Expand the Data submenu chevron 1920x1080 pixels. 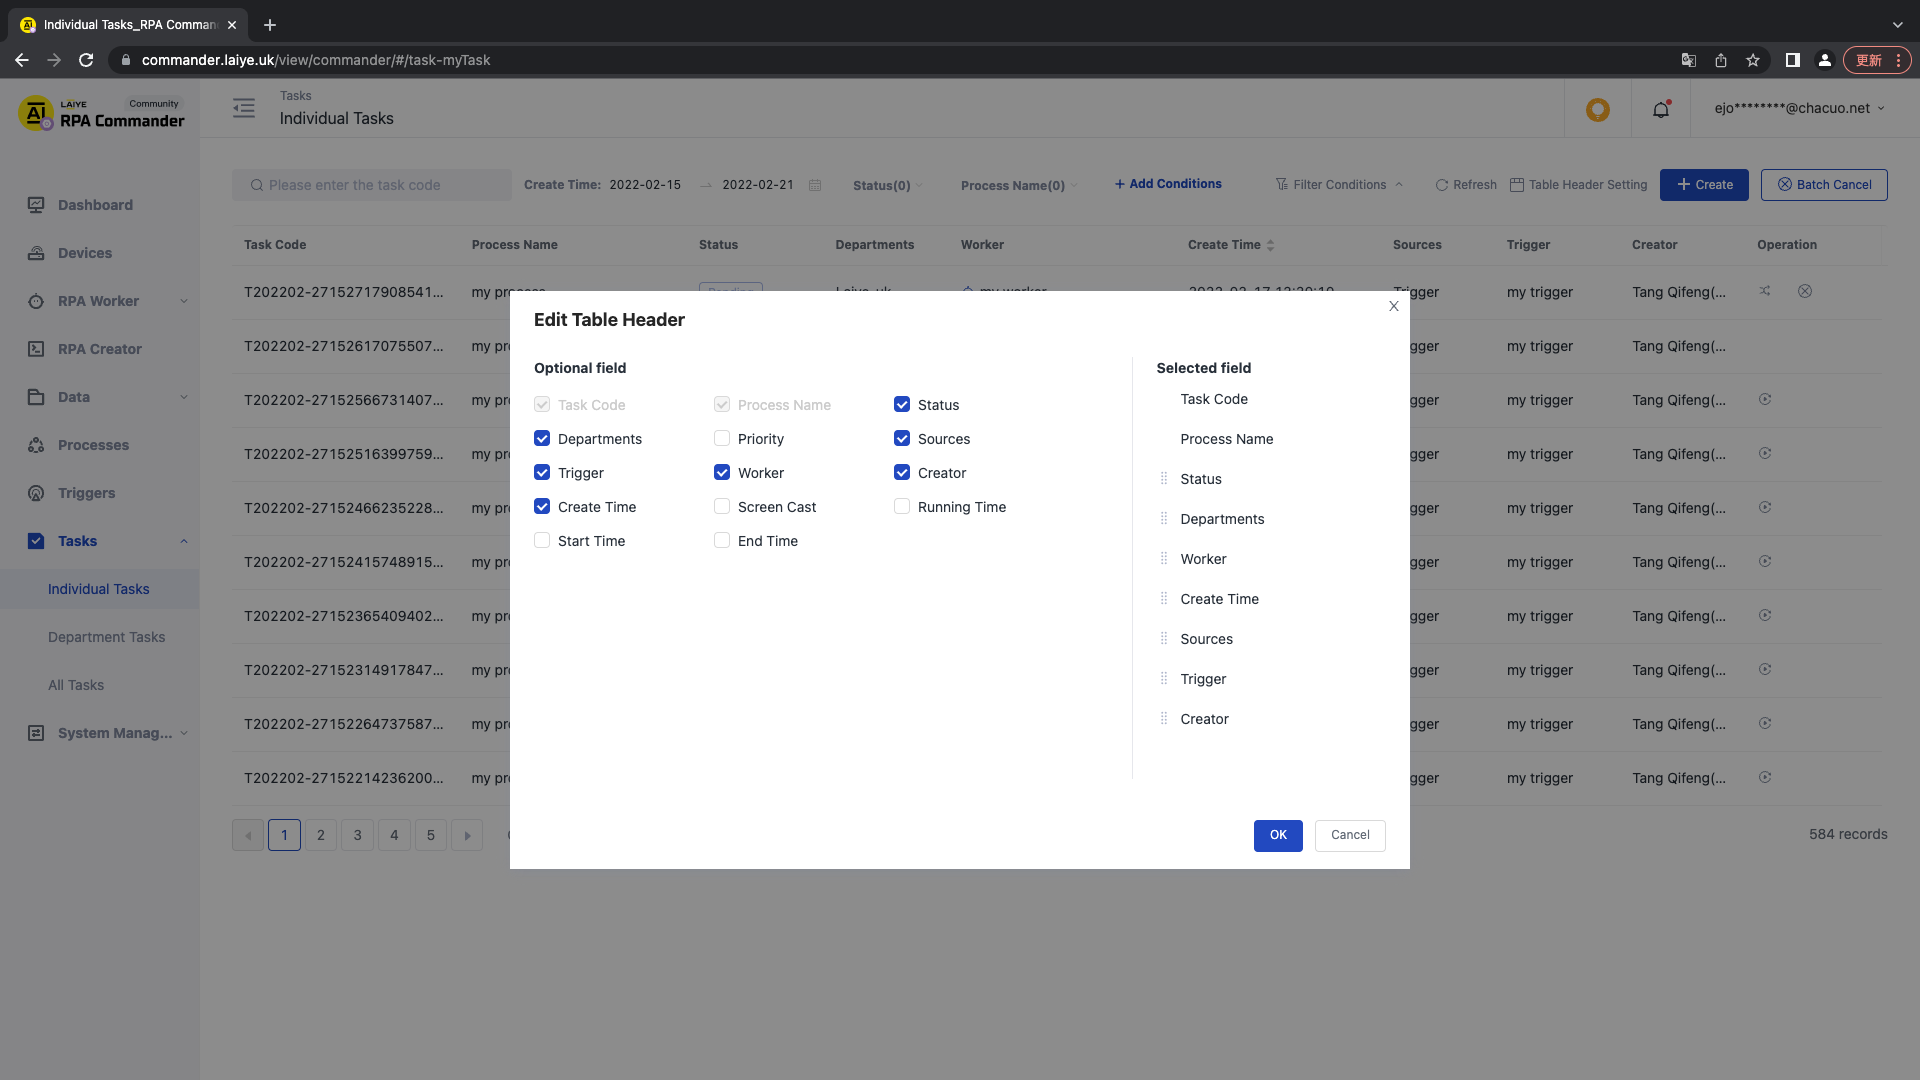(x=184, y=397)
